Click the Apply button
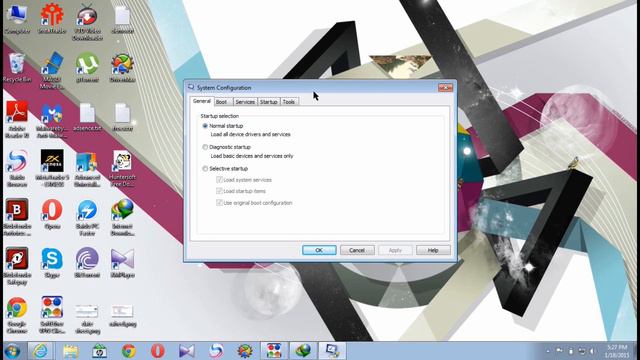This screenshot has width=640, height=360. click(395, 250)
